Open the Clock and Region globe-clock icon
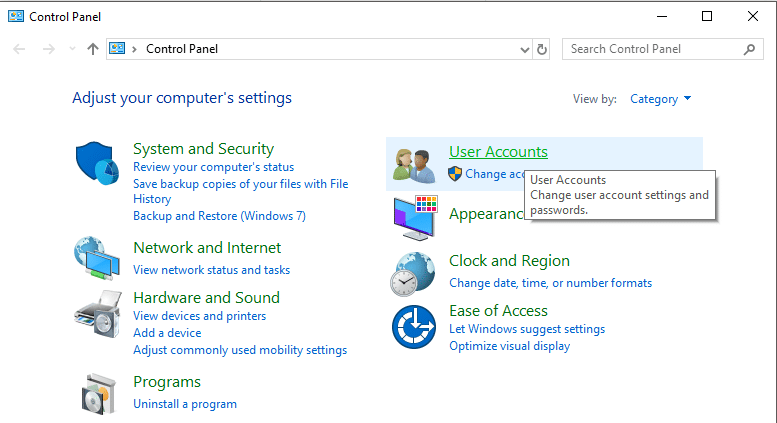This screenshot has height=423, width=777. click(413, 274)
